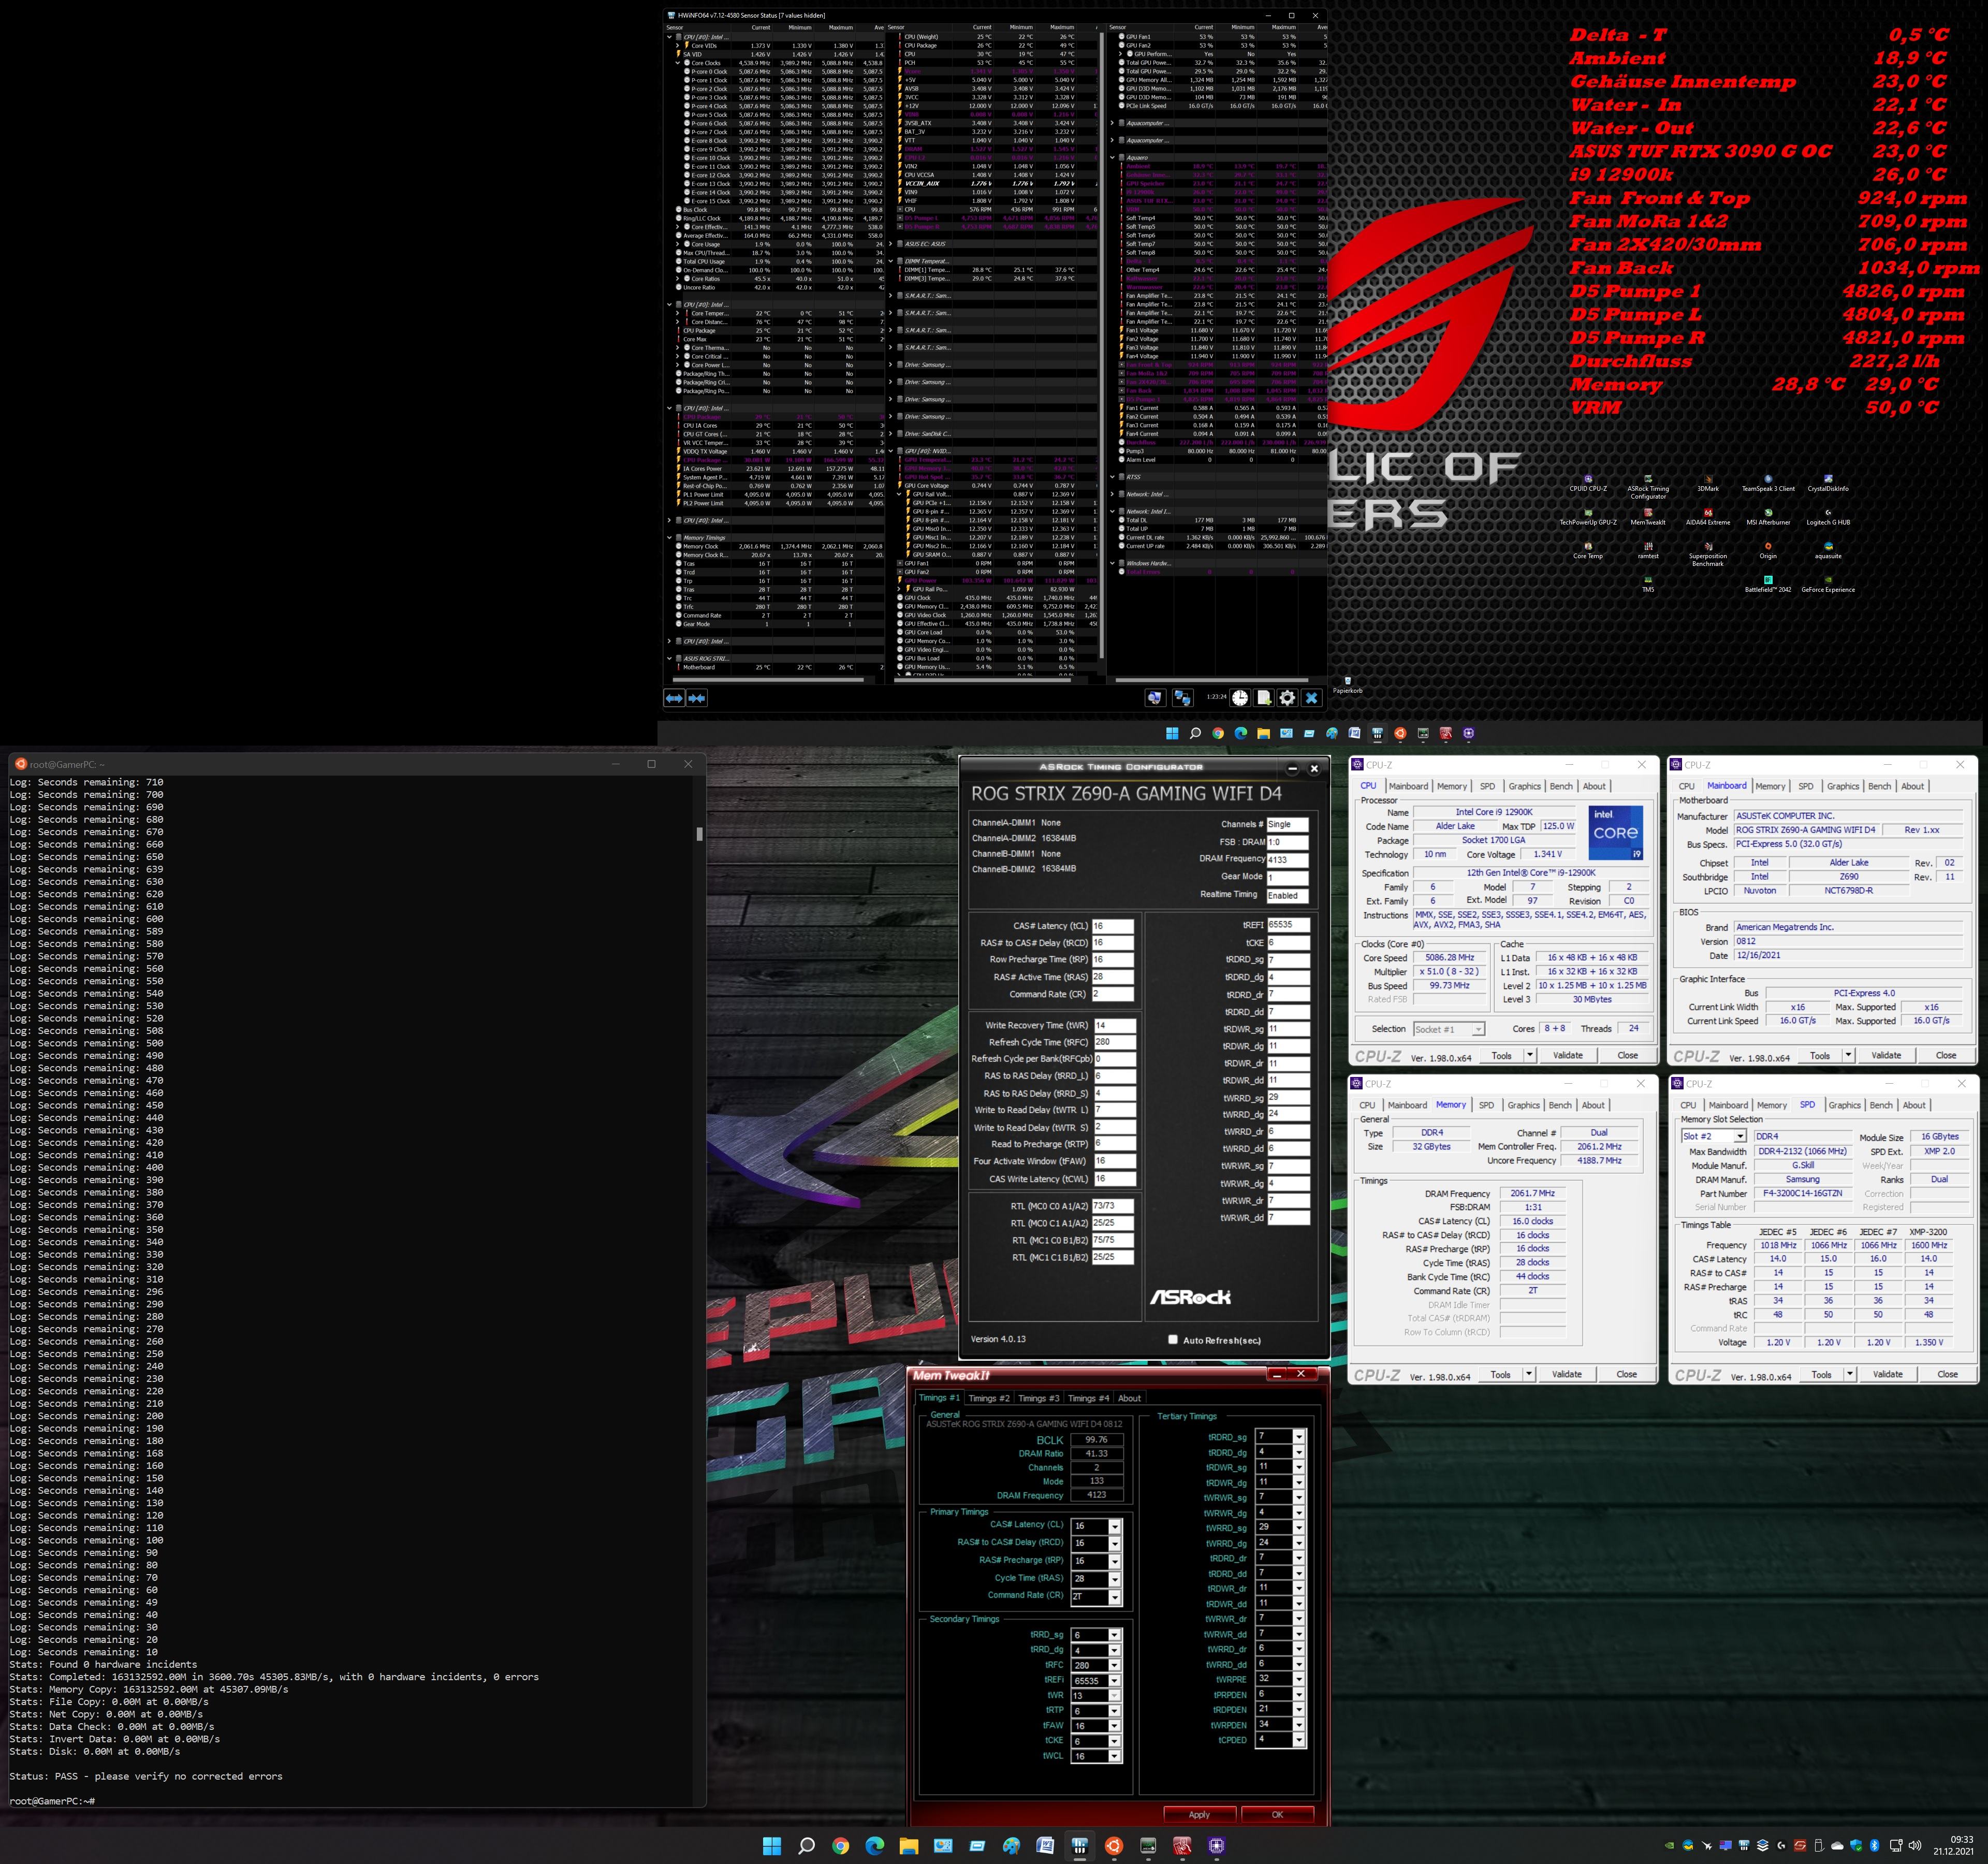Click Apply button in MemTweakIt
Screen dimensions: 1988x1864
point(1199,1814)
